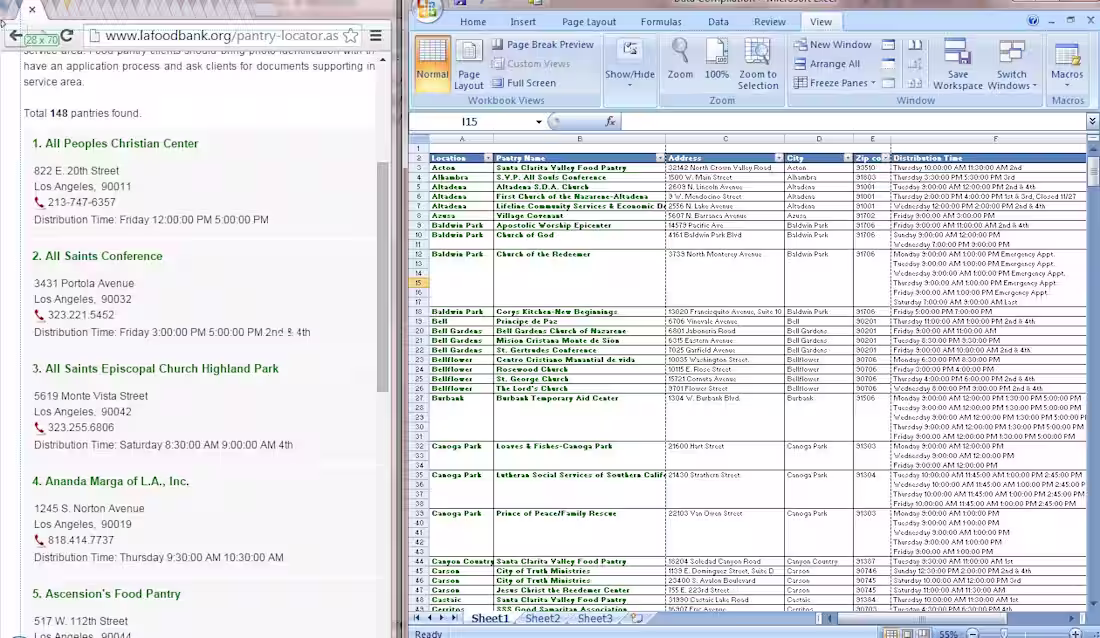Click Zoom Out minus in status bar
Screen dimensions: 1100x638
pos(973,633)
